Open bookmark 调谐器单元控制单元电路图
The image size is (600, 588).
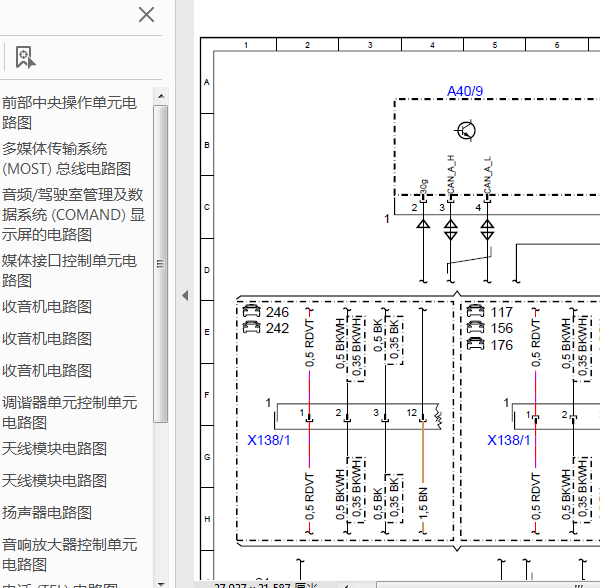(70, 412)
